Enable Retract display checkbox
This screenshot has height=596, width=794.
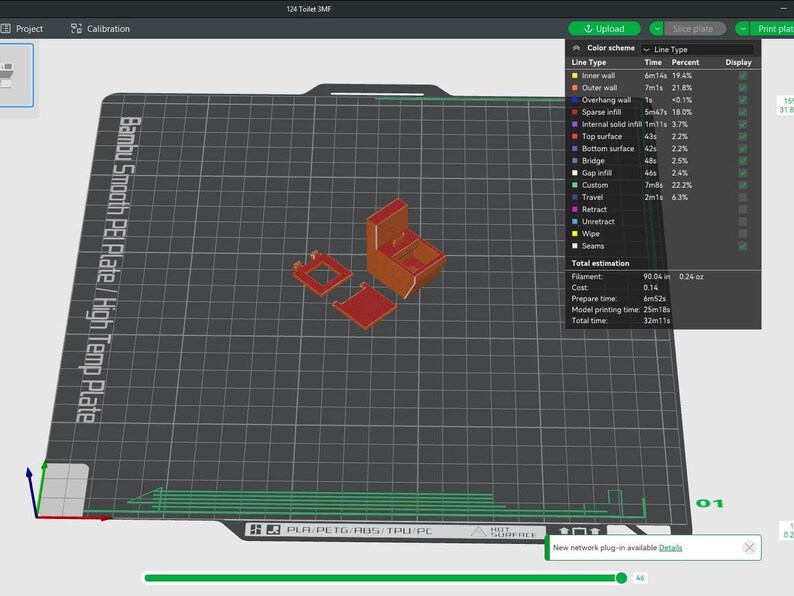click(742, 209)
